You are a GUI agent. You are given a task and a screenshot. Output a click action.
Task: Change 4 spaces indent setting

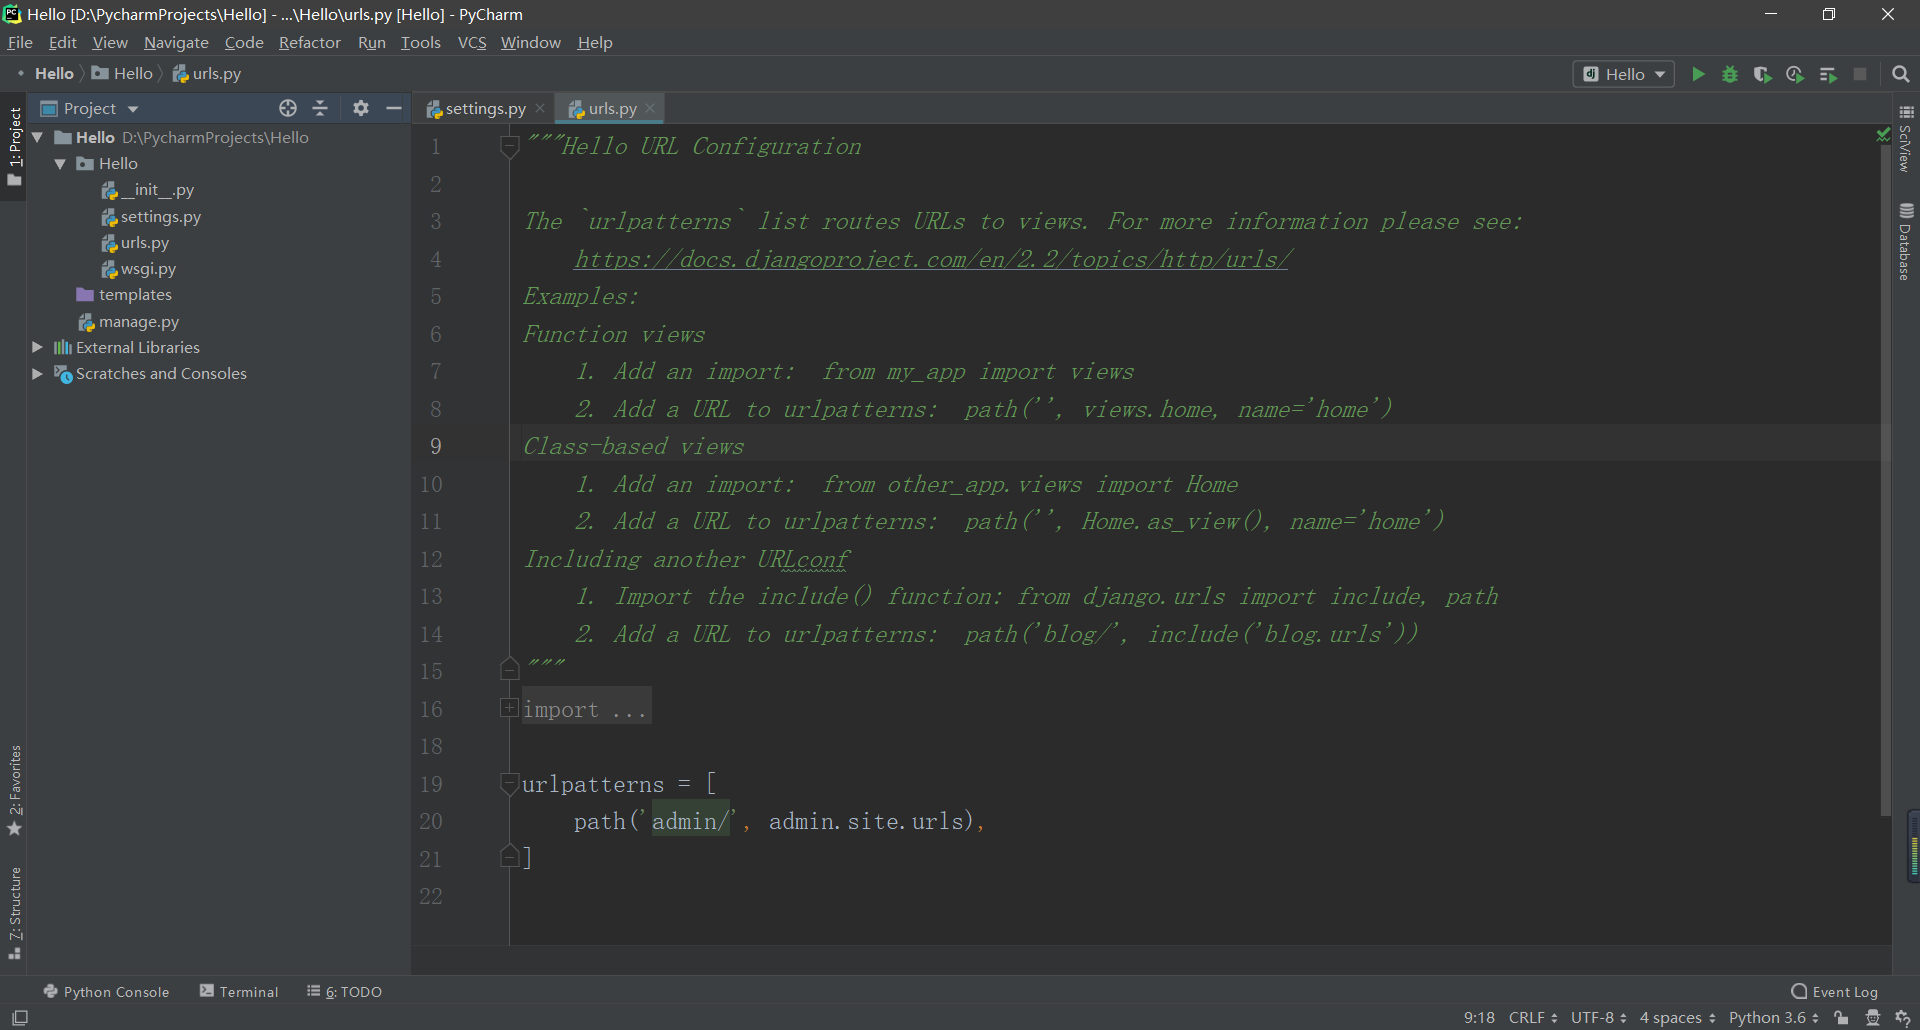pyautogui.click(x=1677, y=1018)
